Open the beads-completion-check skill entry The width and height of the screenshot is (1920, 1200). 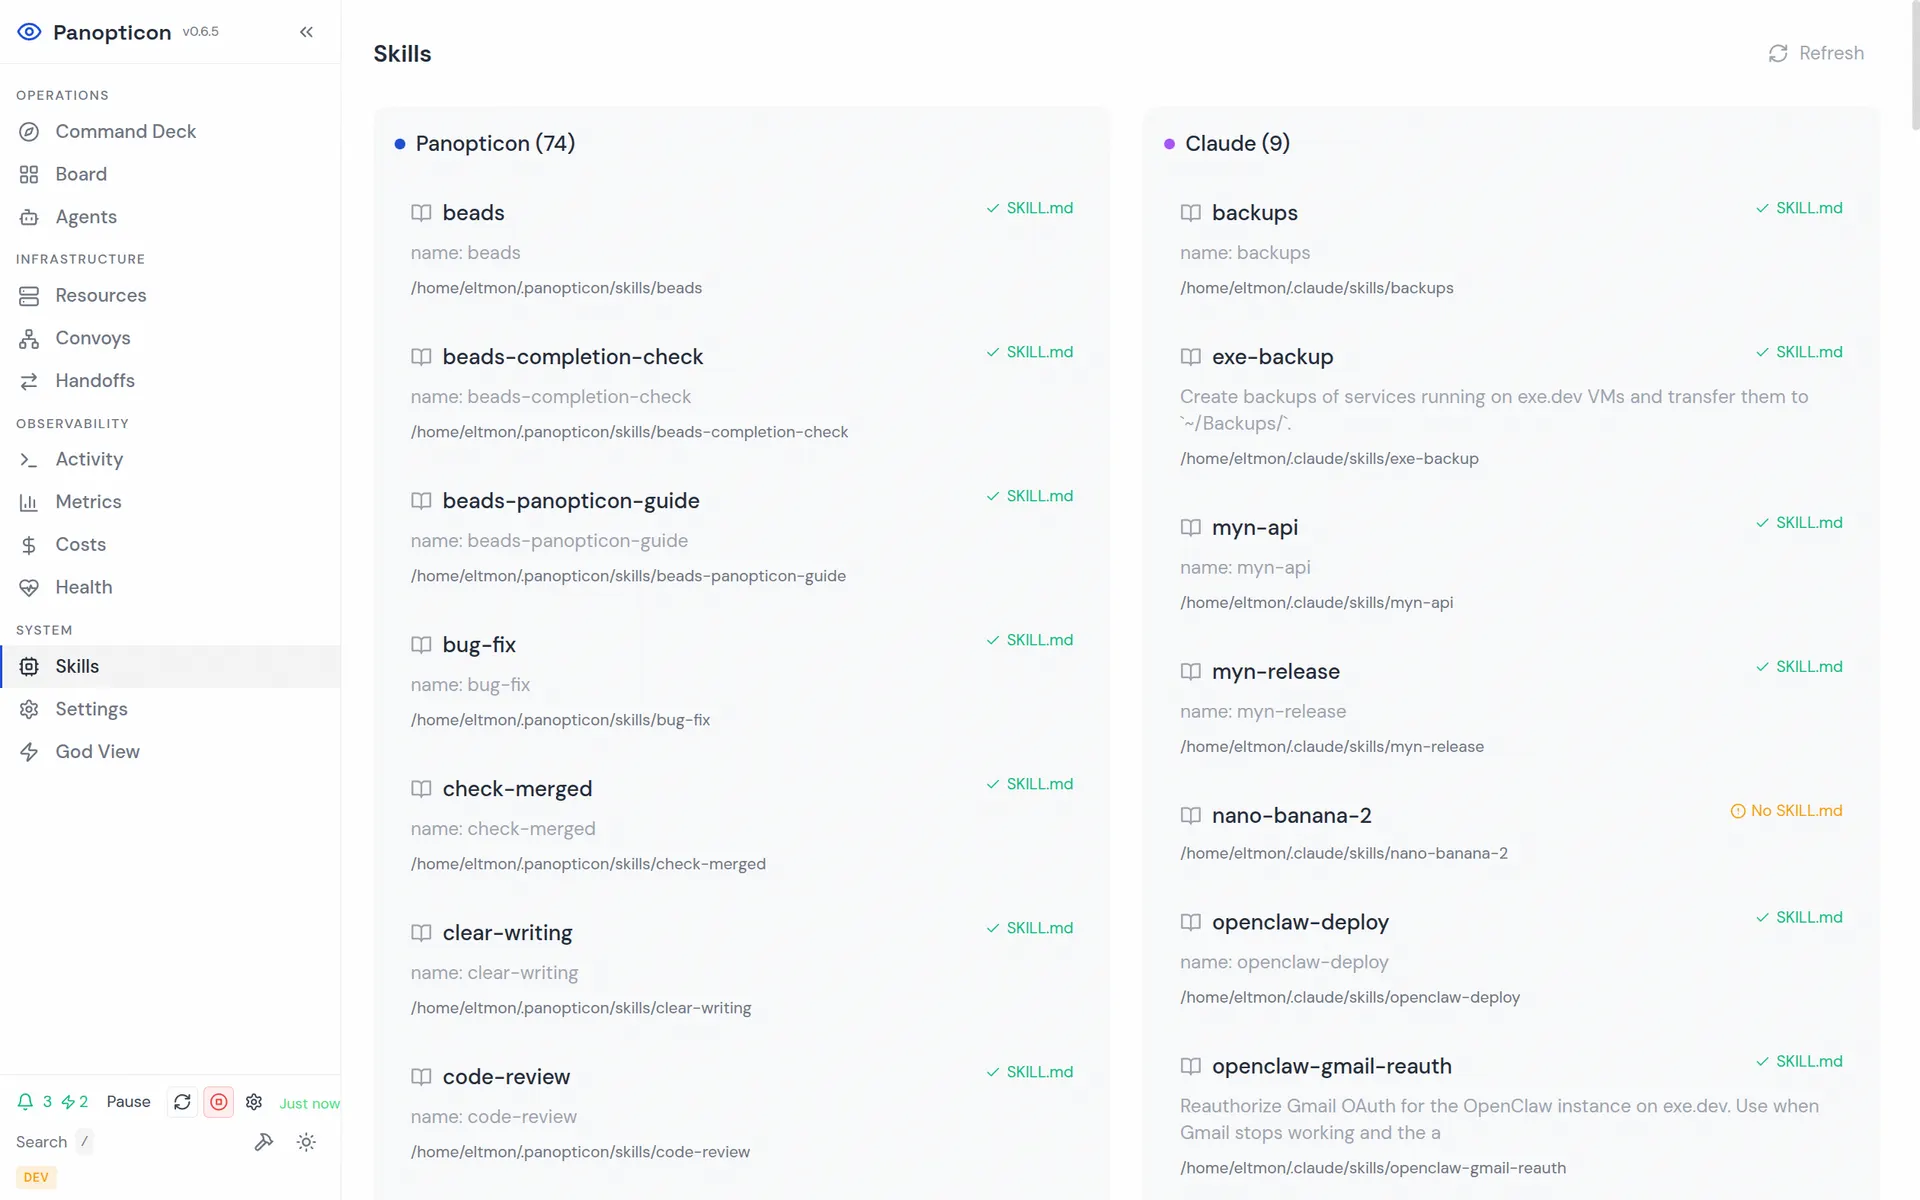coord(572,357)
